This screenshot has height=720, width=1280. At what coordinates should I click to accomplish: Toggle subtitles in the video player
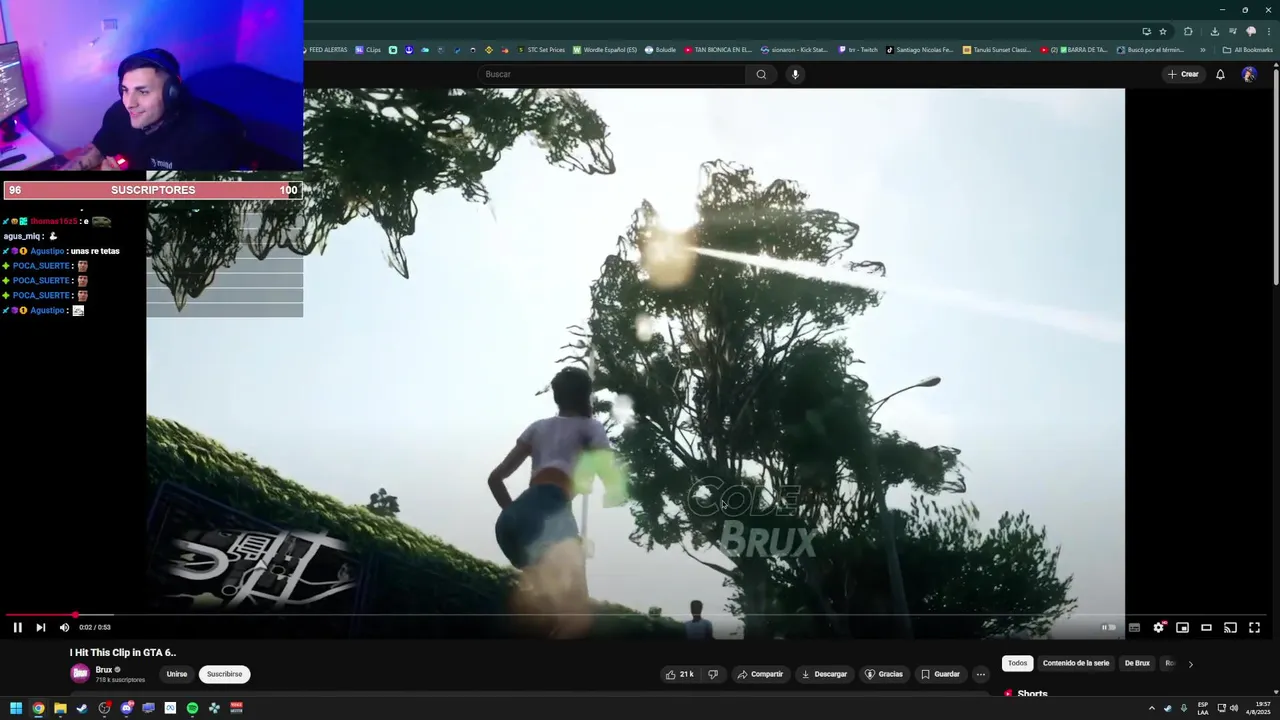pos(1134,627)
